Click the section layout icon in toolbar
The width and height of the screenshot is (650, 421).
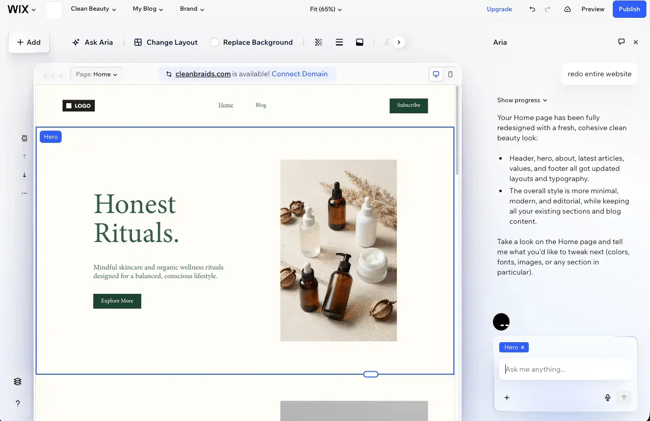[x=359, y=42]
